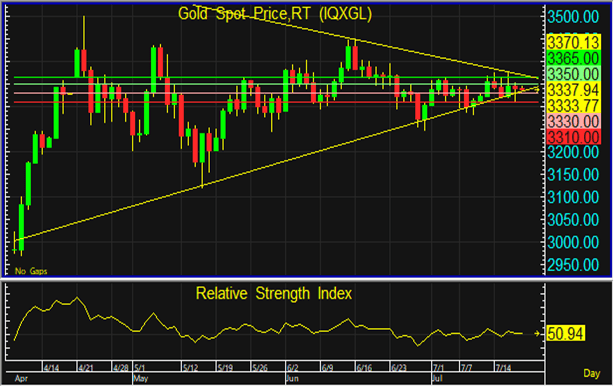Click the 3000.00 price axis label
Viewport: 614px width, 387px height.
(x=573, y=242)
